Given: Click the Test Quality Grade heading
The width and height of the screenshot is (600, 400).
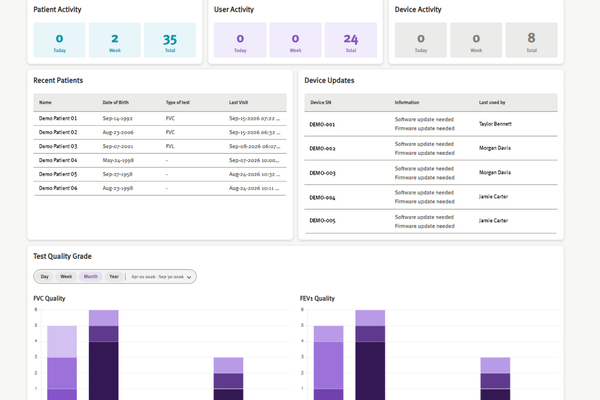Looking at the screenshot, I should [62, 256].
